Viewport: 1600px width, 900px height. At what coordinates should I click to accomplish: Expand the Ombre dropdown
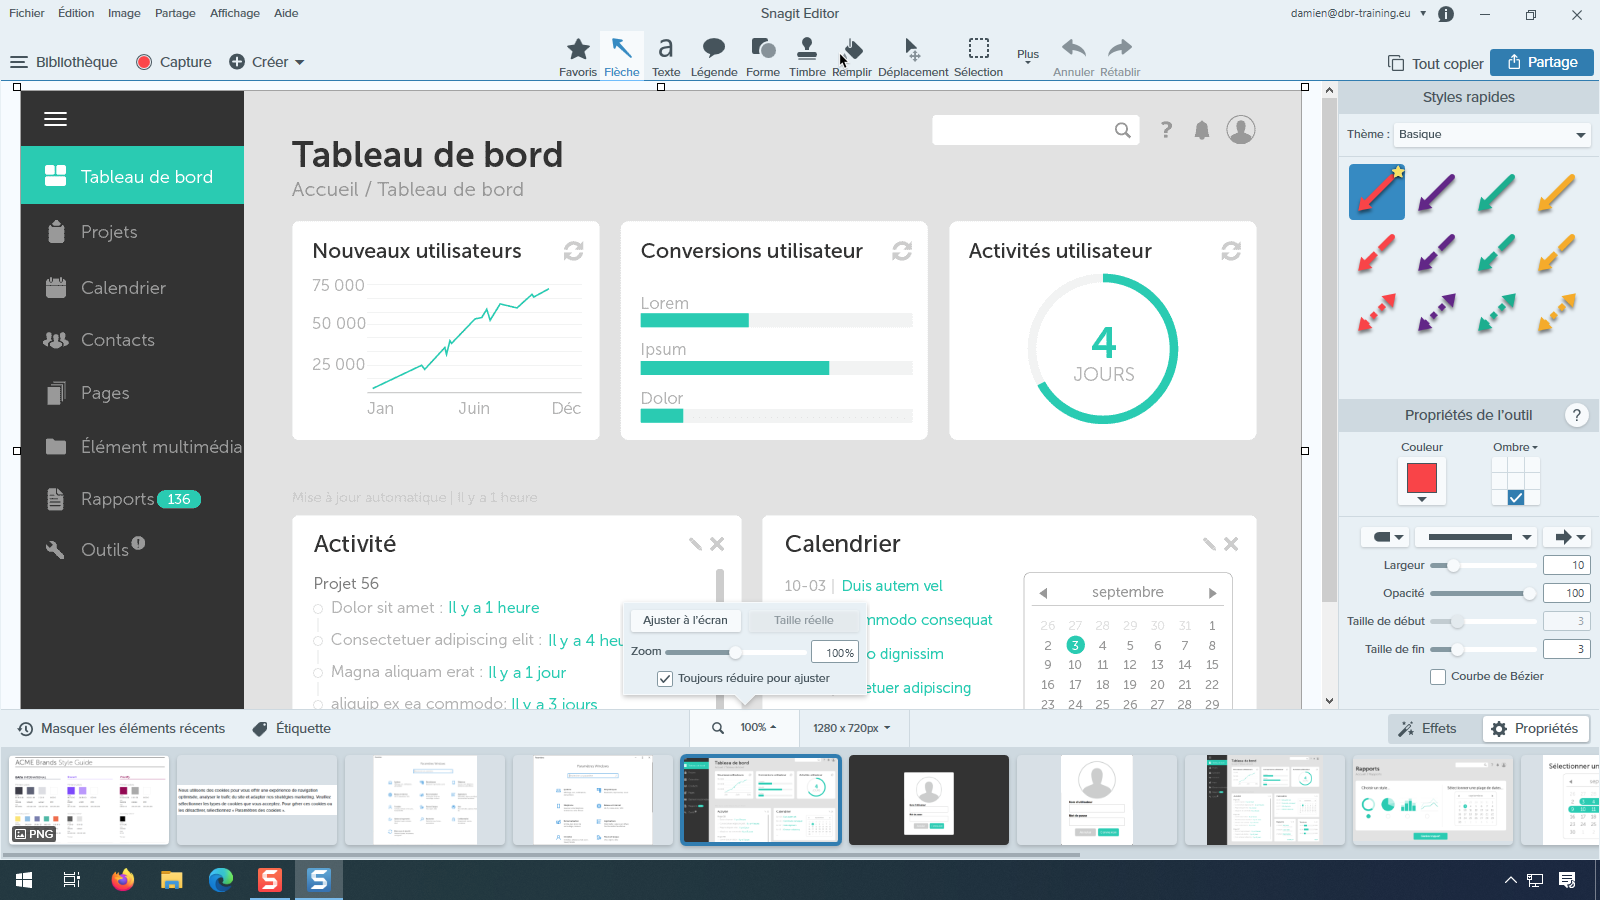(x=1516, y=447)
